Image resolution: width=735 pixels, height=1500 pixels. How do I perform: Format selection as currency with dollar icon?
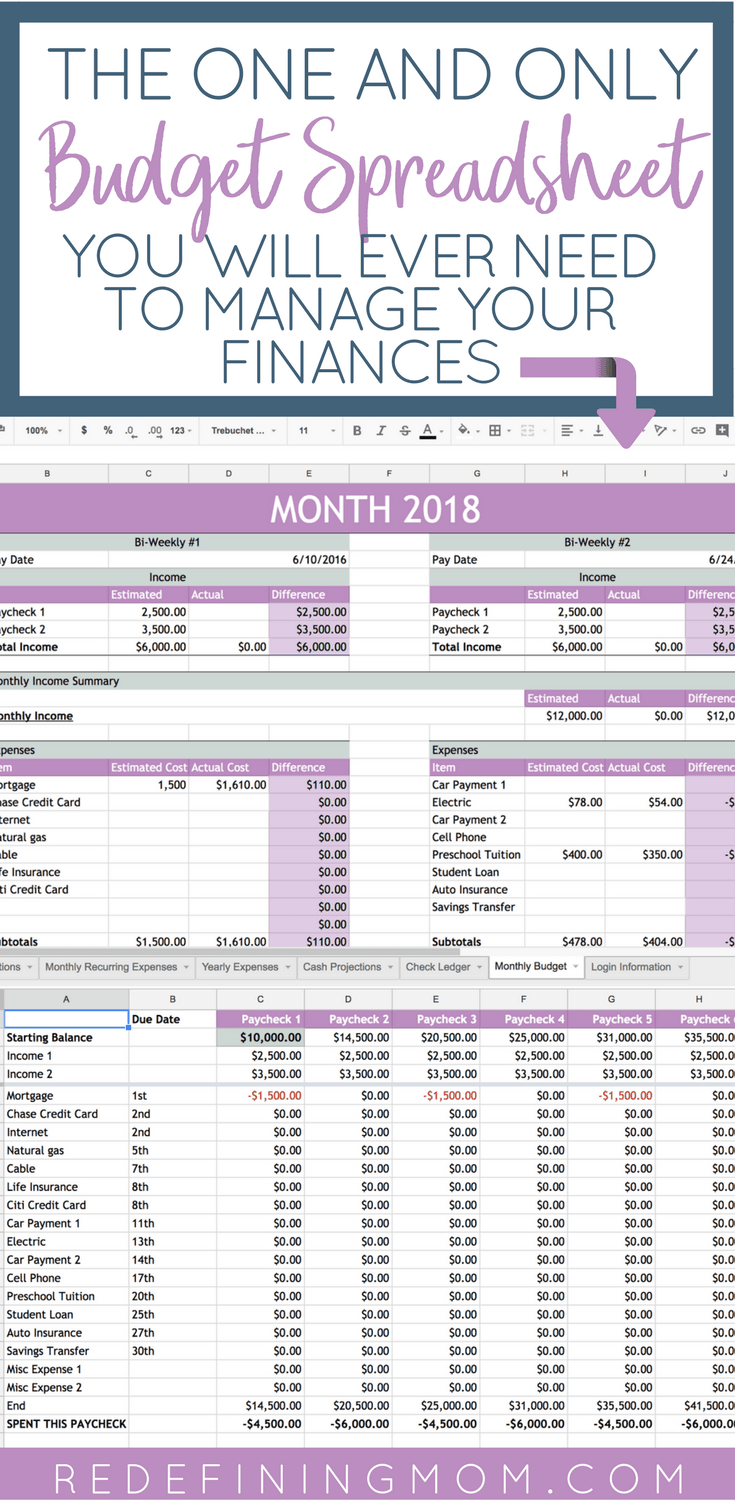tap(84, 430)
